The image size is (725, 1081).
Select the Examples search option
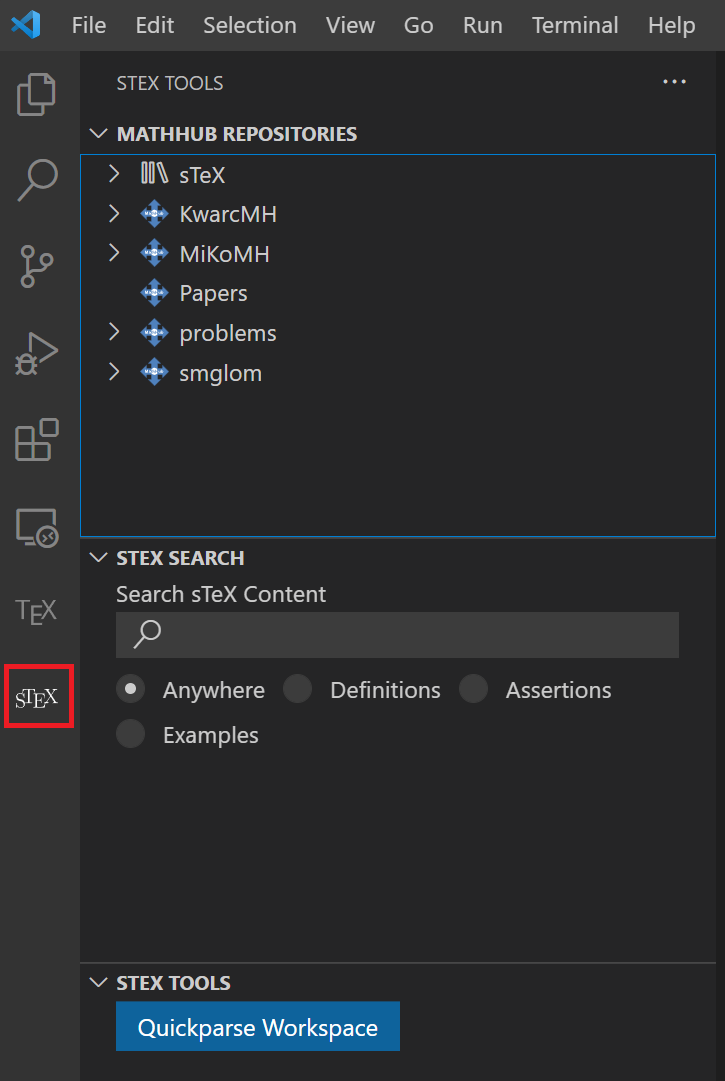[131, 734]
